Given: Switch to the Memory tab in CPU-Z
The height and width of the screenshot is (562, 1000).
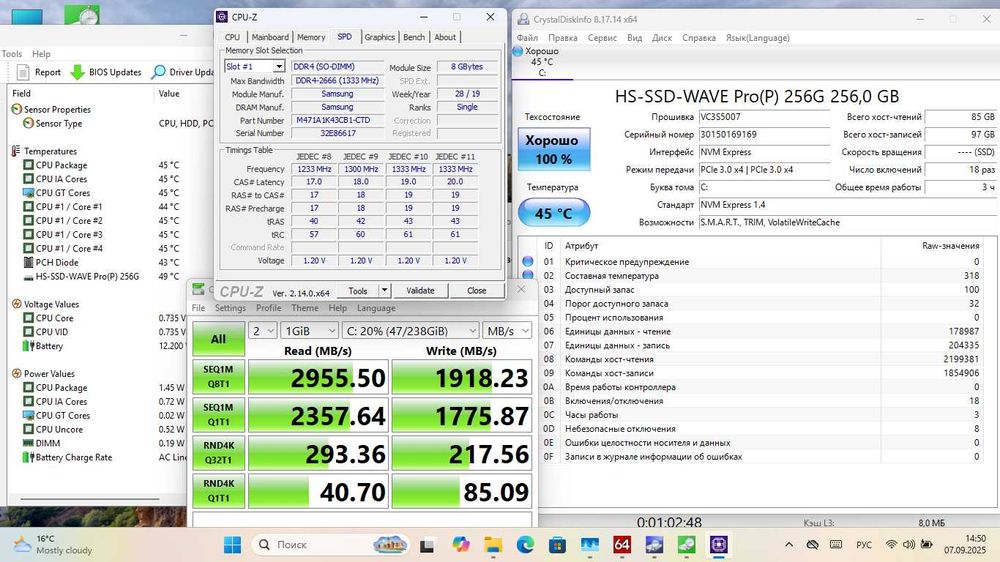Looking at the screenshot, I should 311,37.
